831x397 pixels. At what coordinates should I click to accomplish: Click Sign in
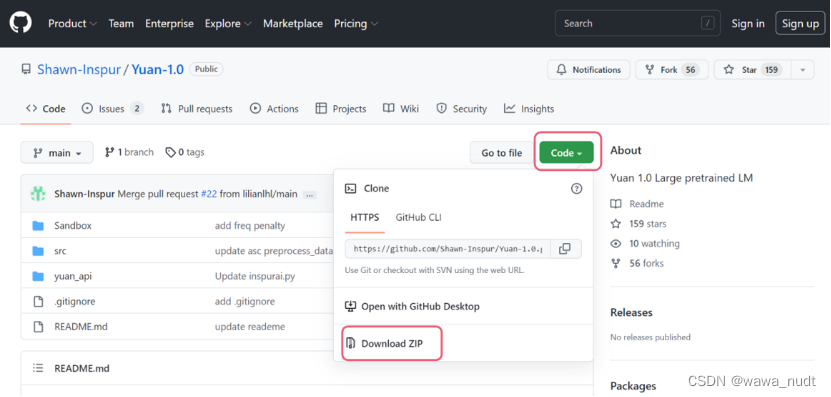pos(748,23)
